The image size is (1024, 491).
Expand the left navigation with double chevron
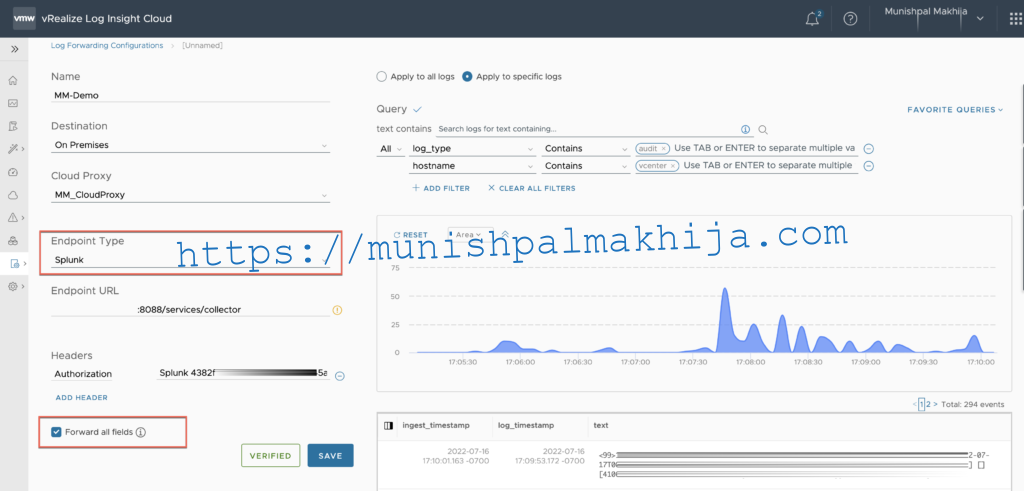coord(14,49)
